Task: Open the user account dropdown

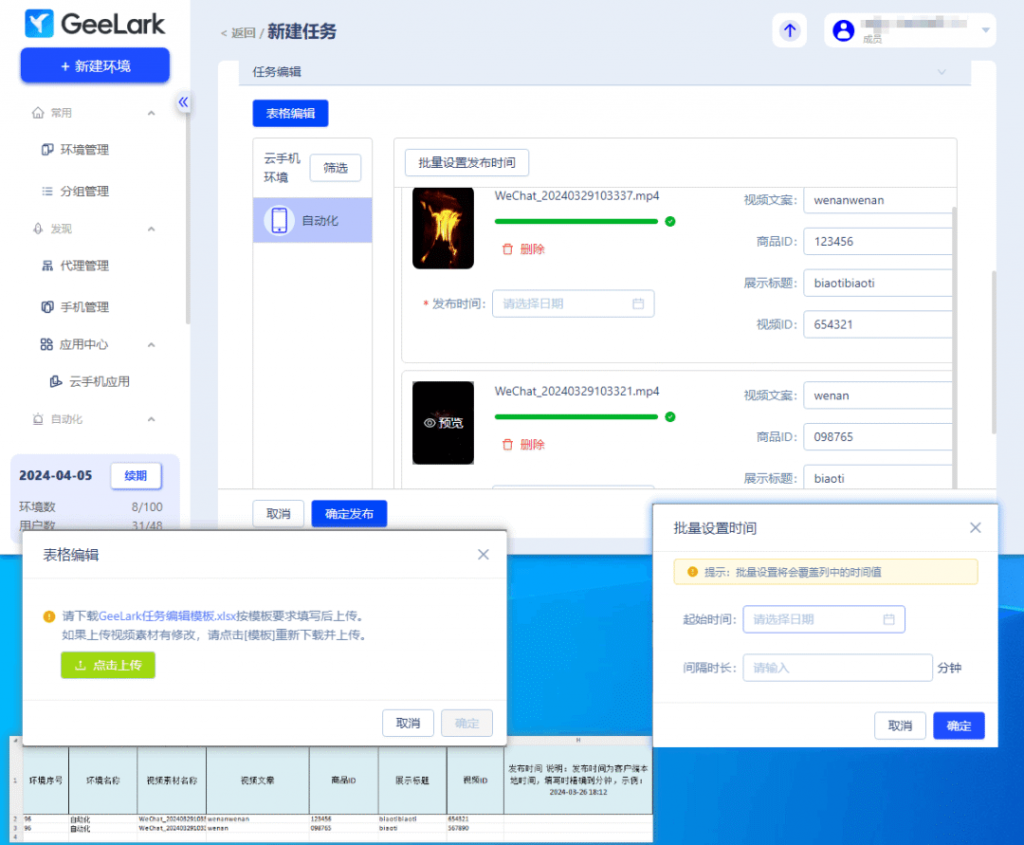Action: 985,31
